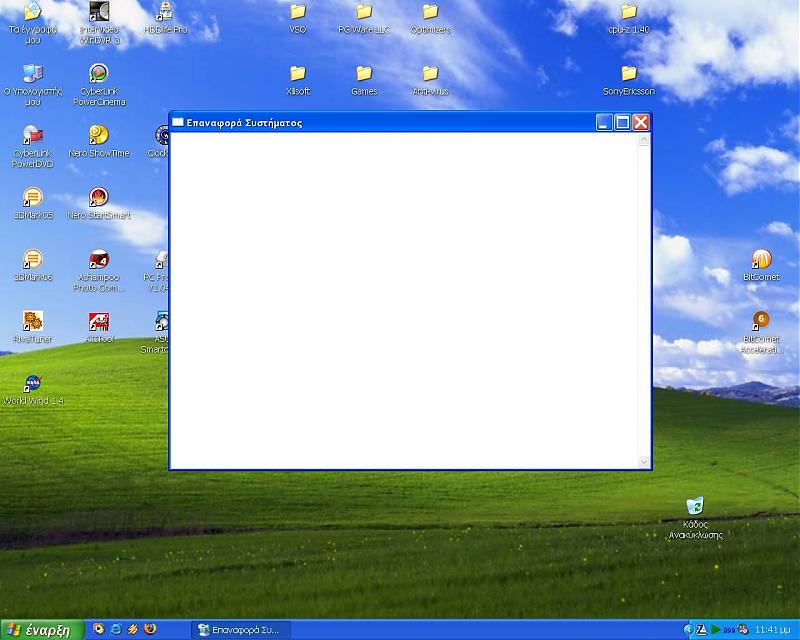Click Quick Launch icon left of Internet Explorer
The height and width of the screenshot is (640, 800).
pos(98,629)
